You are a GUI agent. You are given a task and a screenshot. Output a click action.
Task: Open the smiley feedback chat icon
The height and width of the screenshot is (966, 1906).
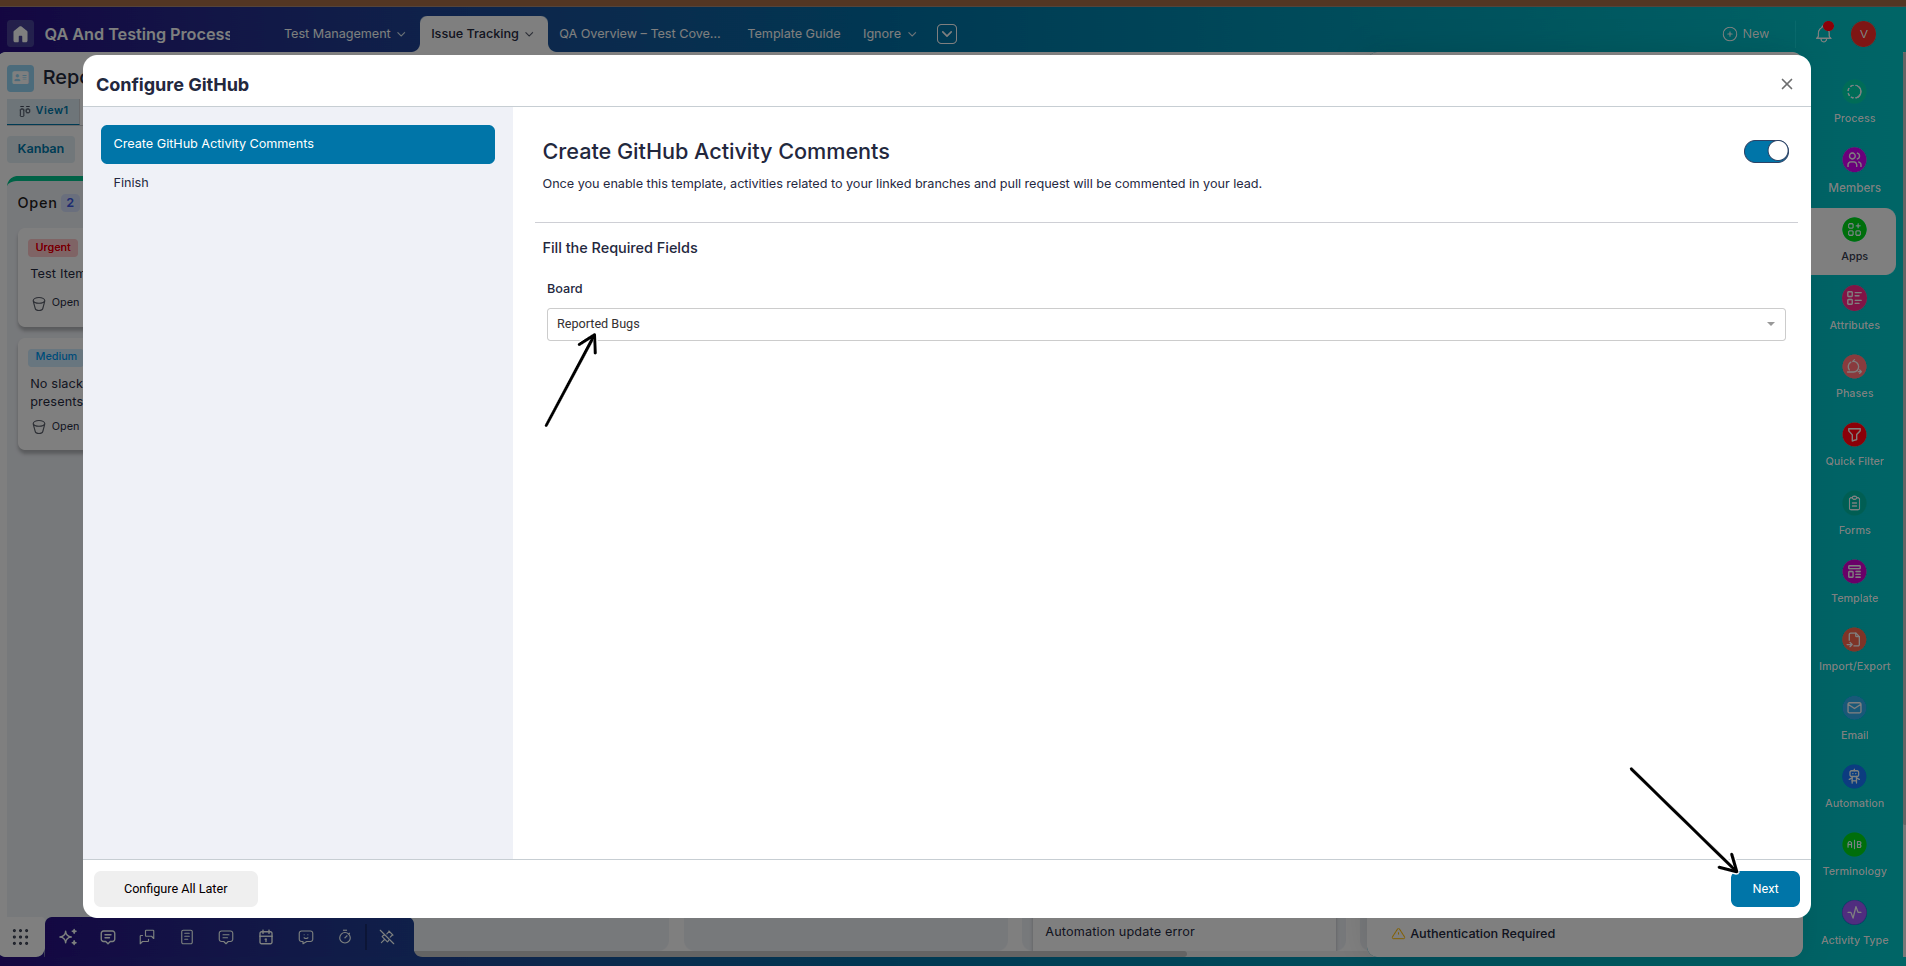pyautogui.click(x=306, y=937)
